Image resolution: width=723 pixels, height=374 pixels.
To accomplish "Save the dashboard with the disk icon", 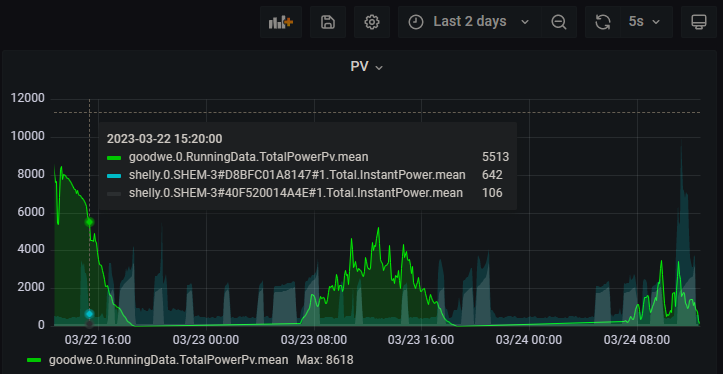I will (x=327, y=22).
